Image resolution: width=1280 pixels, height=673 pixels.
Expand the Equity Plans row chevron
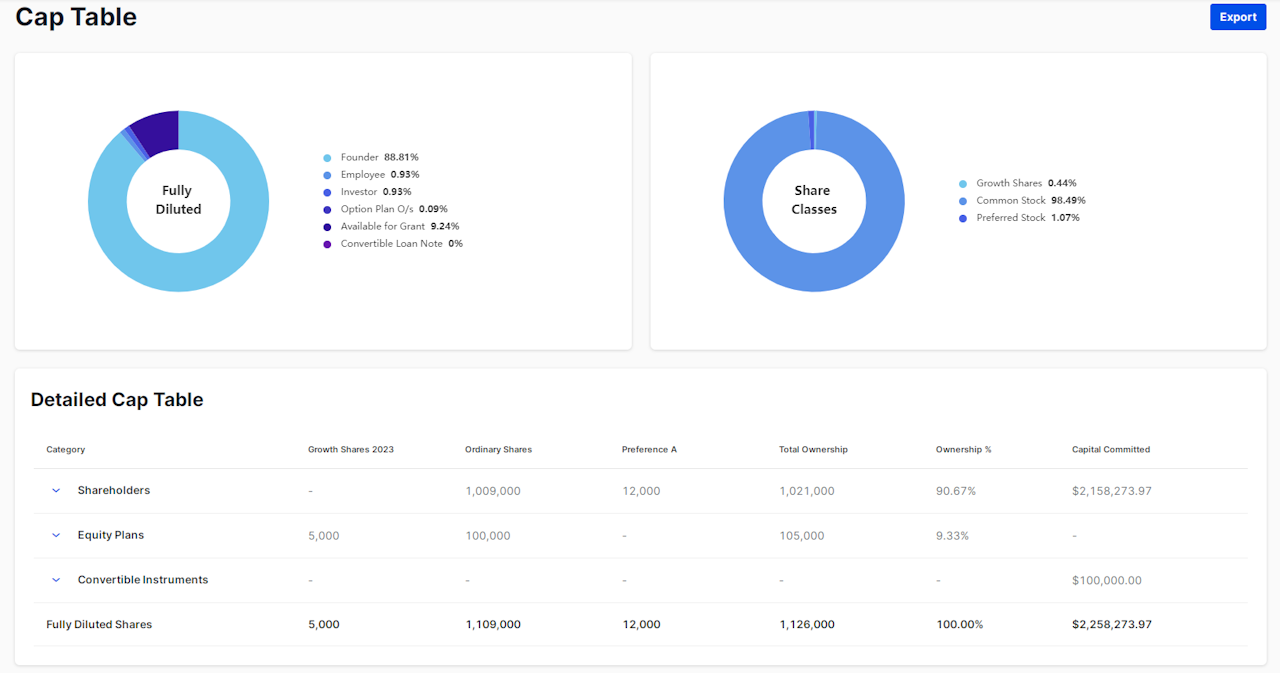(x=56, y=536)
